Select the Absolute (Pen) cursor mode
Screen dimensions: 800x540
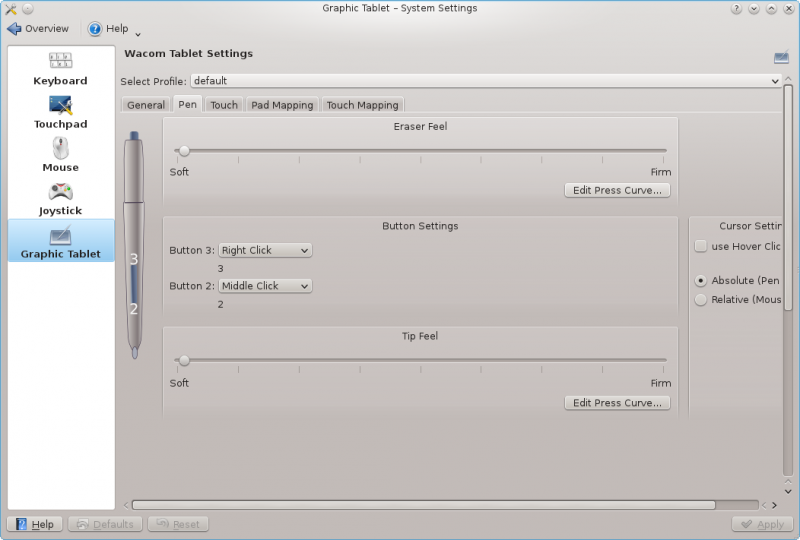(701, 280)
